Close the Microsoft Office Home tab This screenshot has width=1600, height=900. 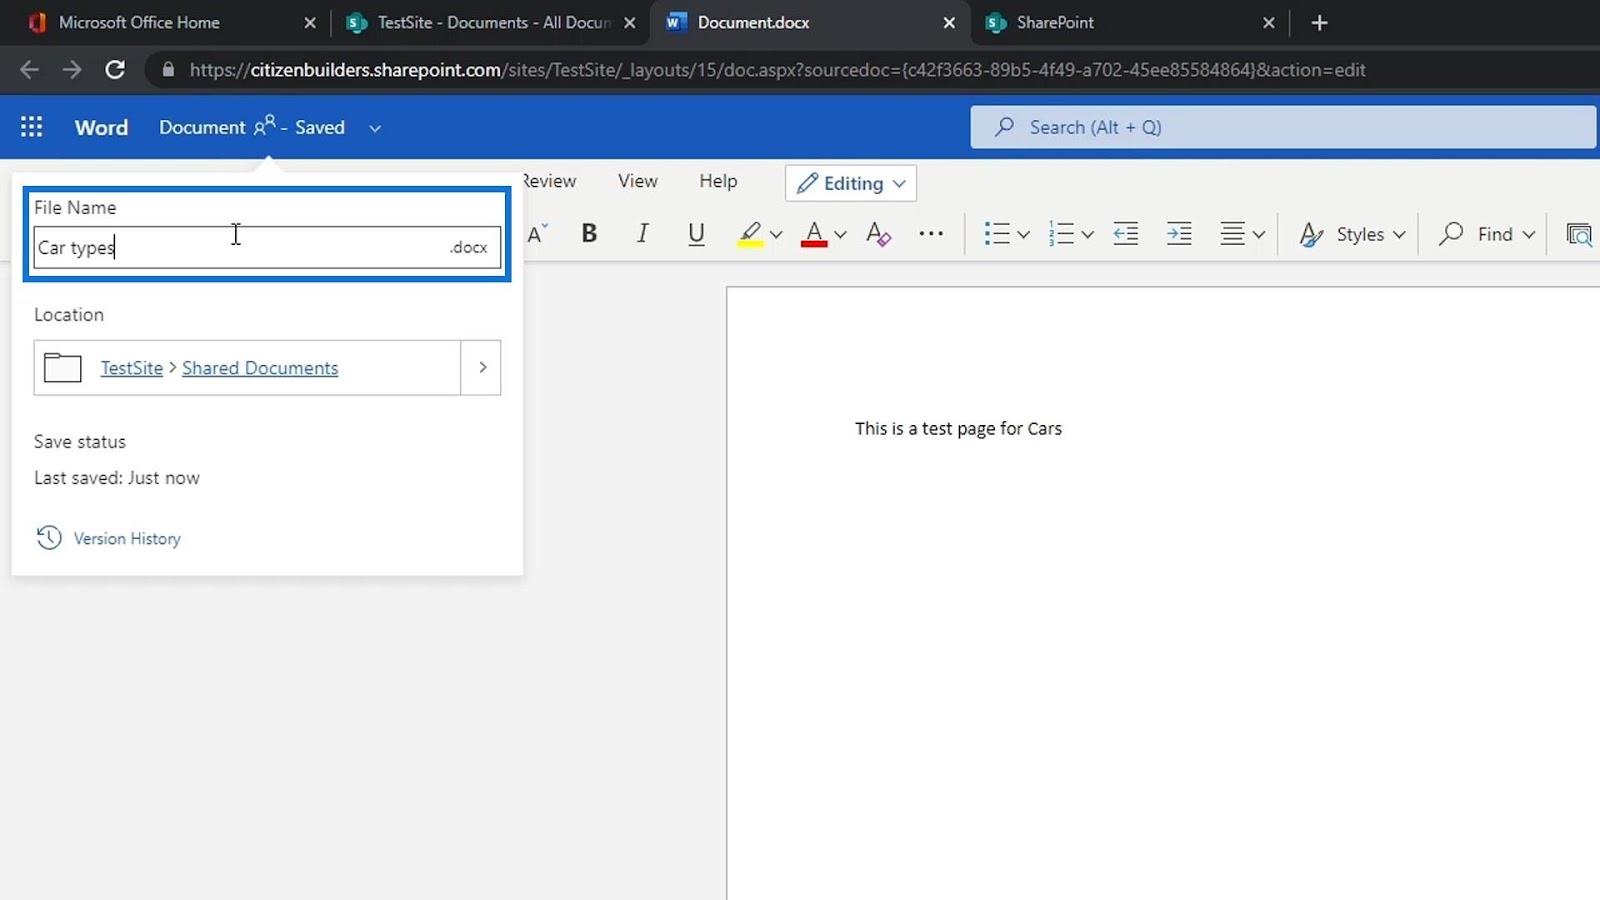click(x=310, y=22)
